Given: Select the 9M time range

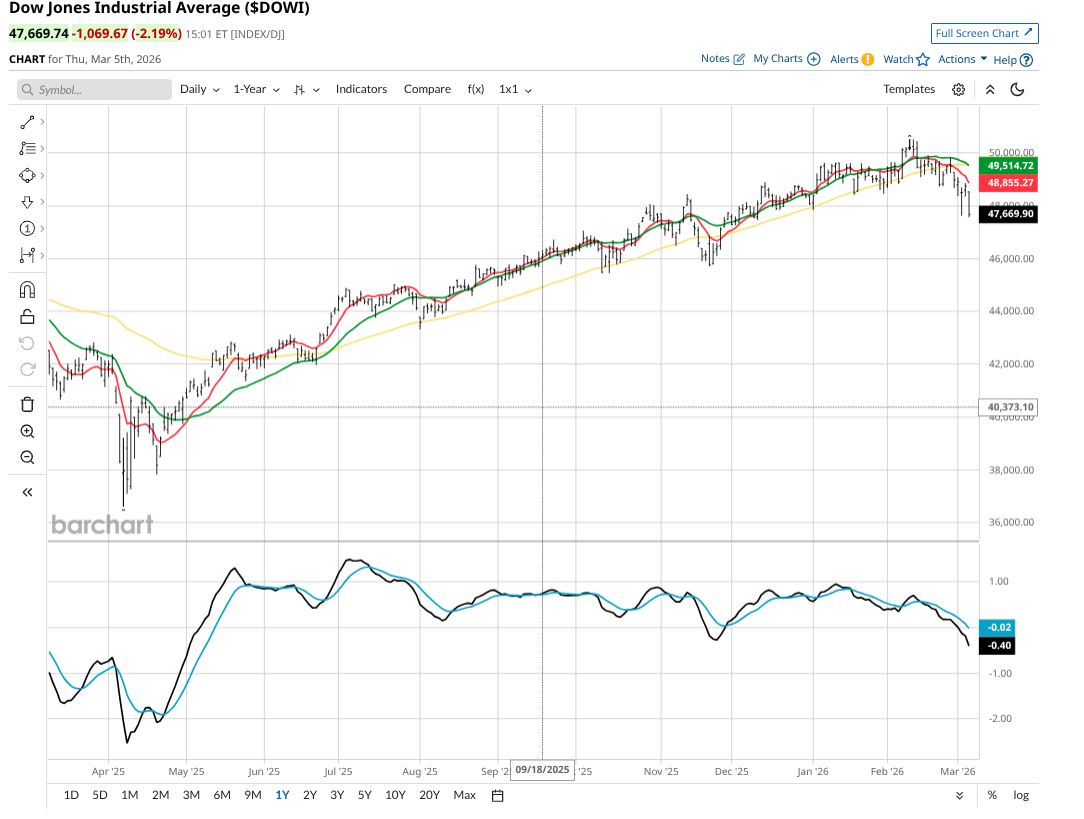Looking at the screenshot, I should pyautogui.click(x=253, y=796).
